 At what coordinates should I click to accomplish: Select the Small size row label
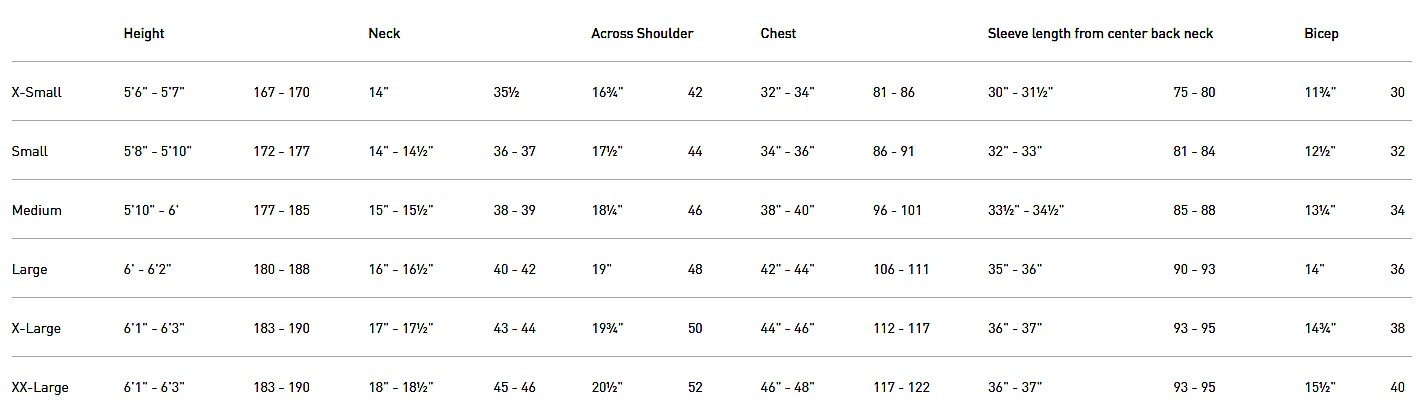pyautogui.click(x=30, y=151)
